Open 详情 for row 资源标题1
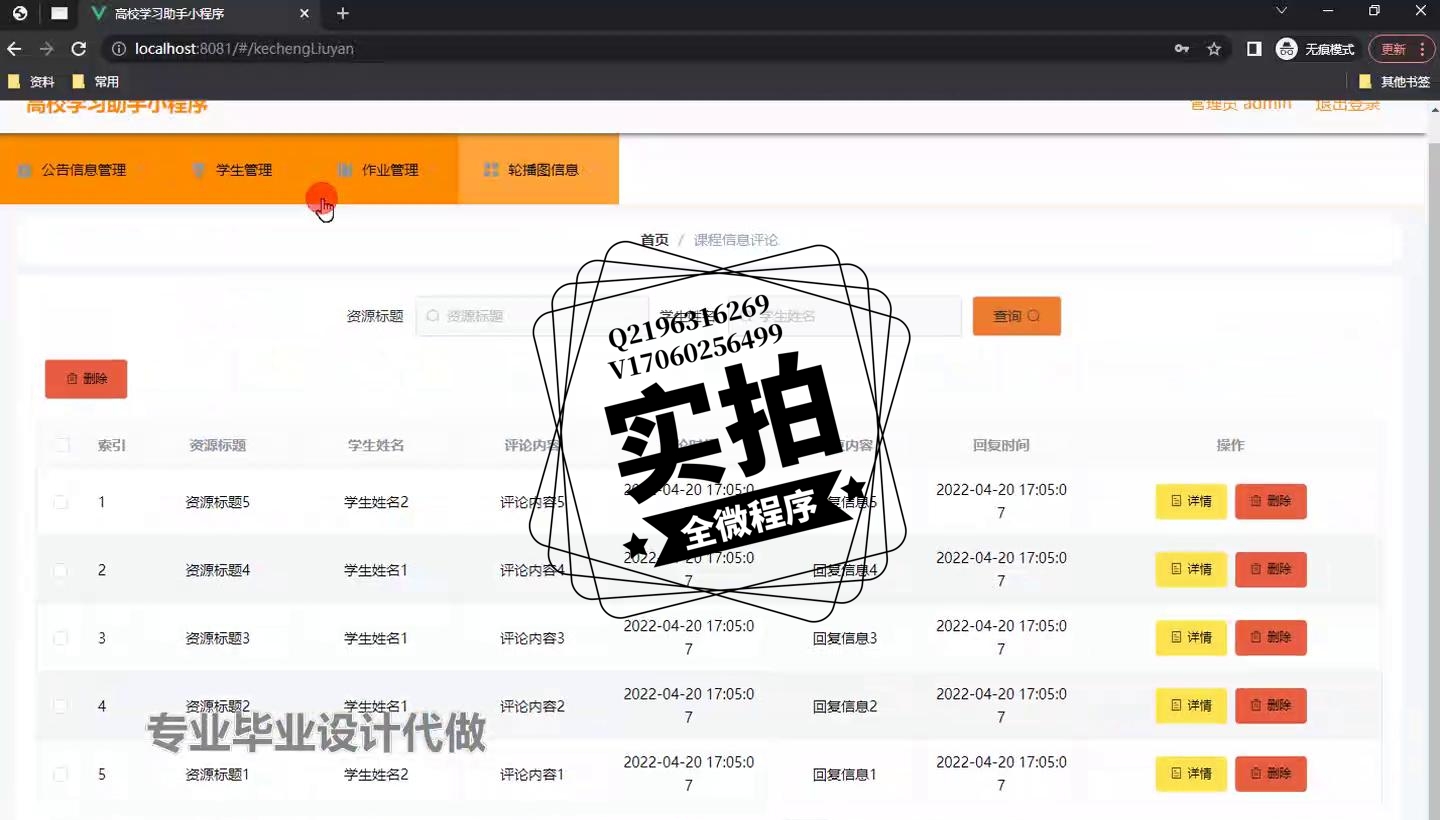The width and height of the screenshot is (1440, 820). (x=1191, y=774)
